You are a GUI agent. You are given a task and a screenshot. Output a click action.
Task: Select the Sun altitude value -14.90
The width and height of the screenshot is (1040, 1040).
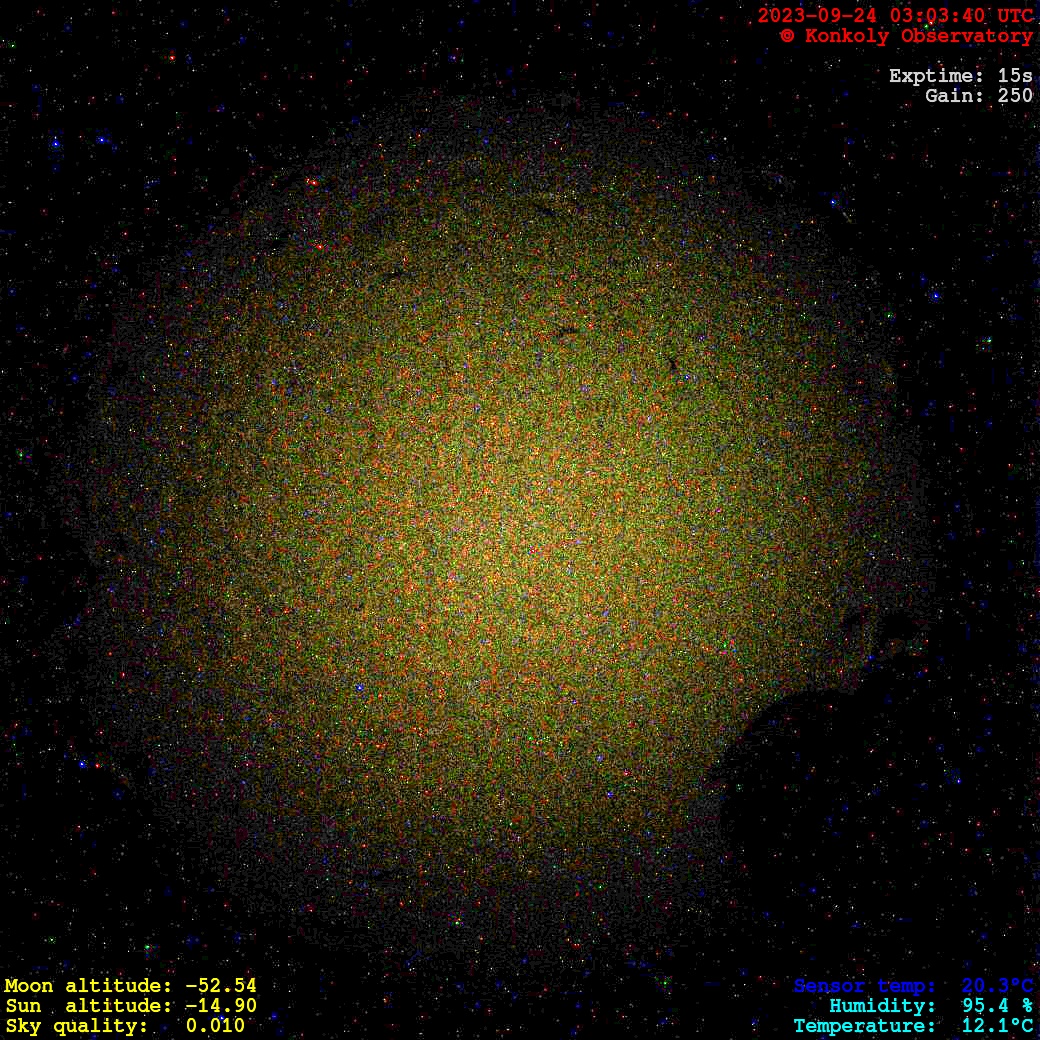pyautogui.click(x=220, y=1006)
